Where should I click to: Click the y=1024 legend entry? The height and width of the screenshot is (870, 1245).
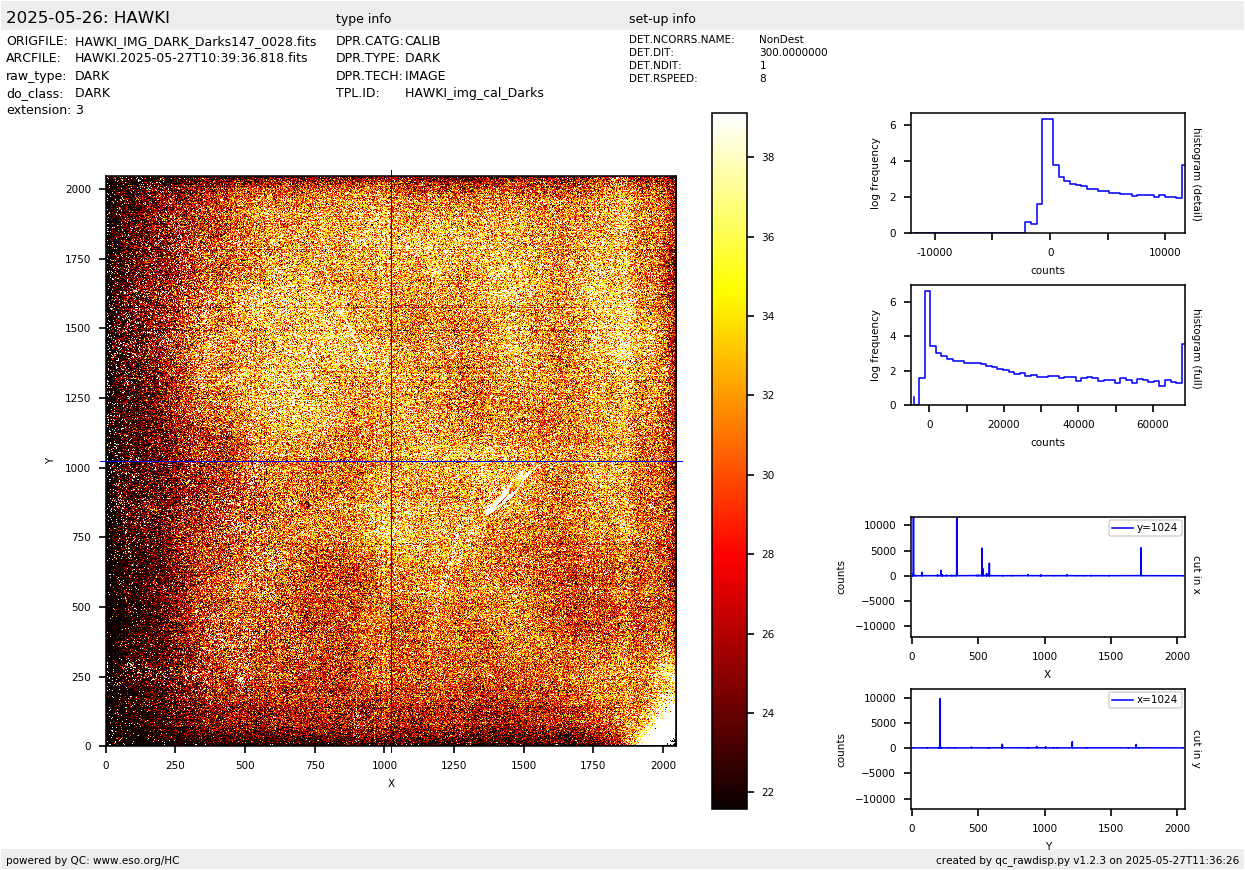[1145, 527]
